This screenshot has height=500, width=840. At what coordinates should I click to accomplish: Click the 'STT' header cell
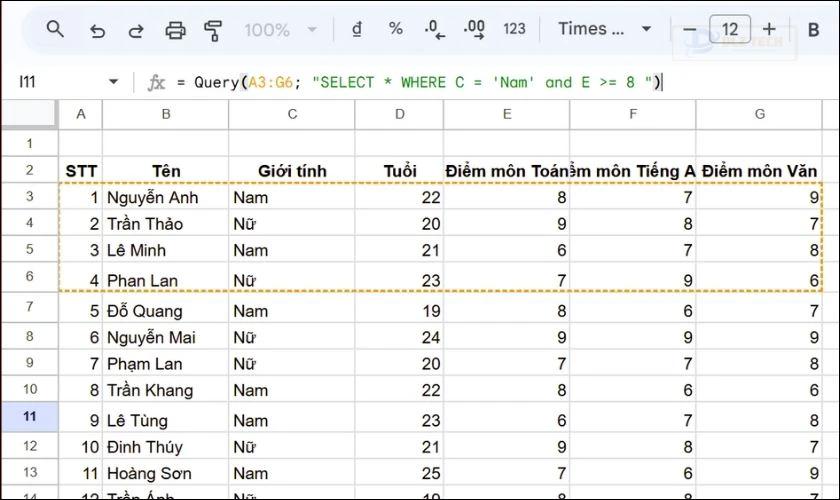click(80, 170)
